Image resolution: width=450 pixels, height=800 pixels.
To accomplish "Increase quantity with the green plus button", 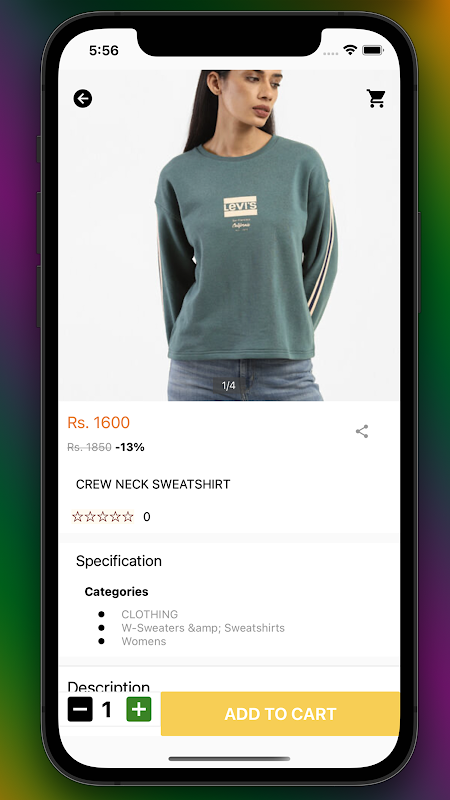I will pos(139,709).
